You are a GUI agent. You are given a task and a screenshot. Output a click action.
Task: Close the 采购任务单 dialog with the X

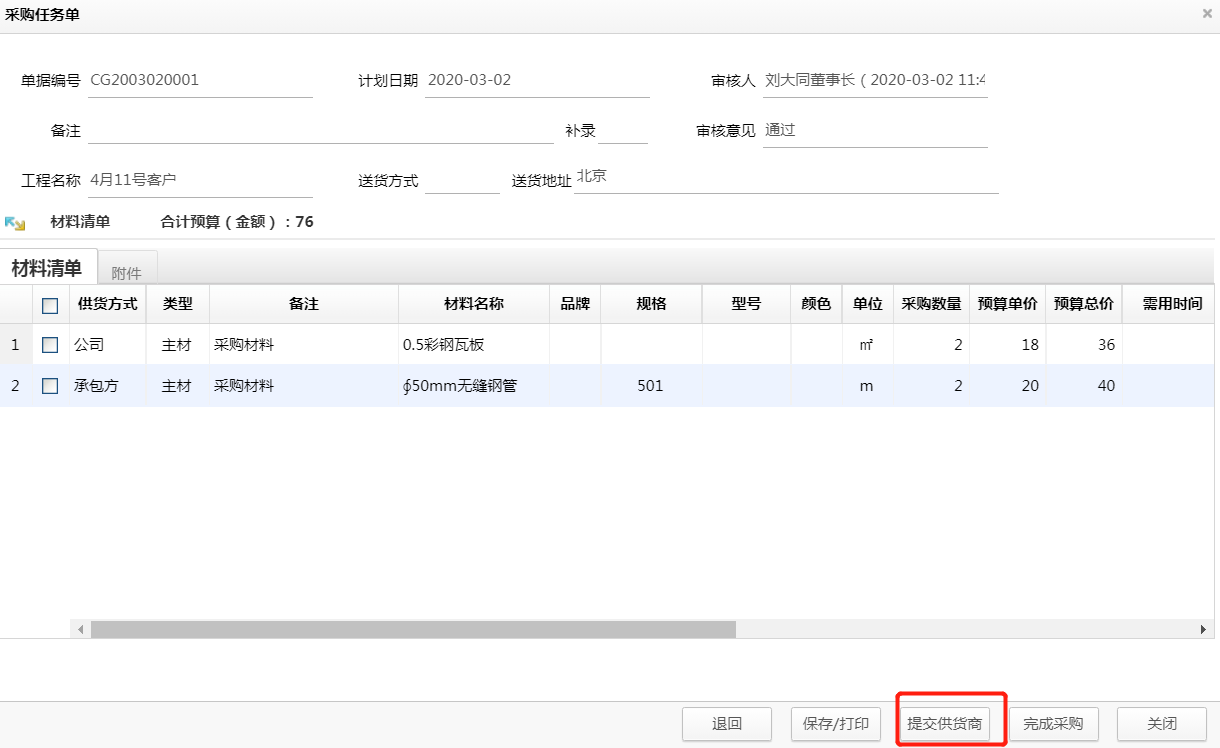tap(1205, 13)
